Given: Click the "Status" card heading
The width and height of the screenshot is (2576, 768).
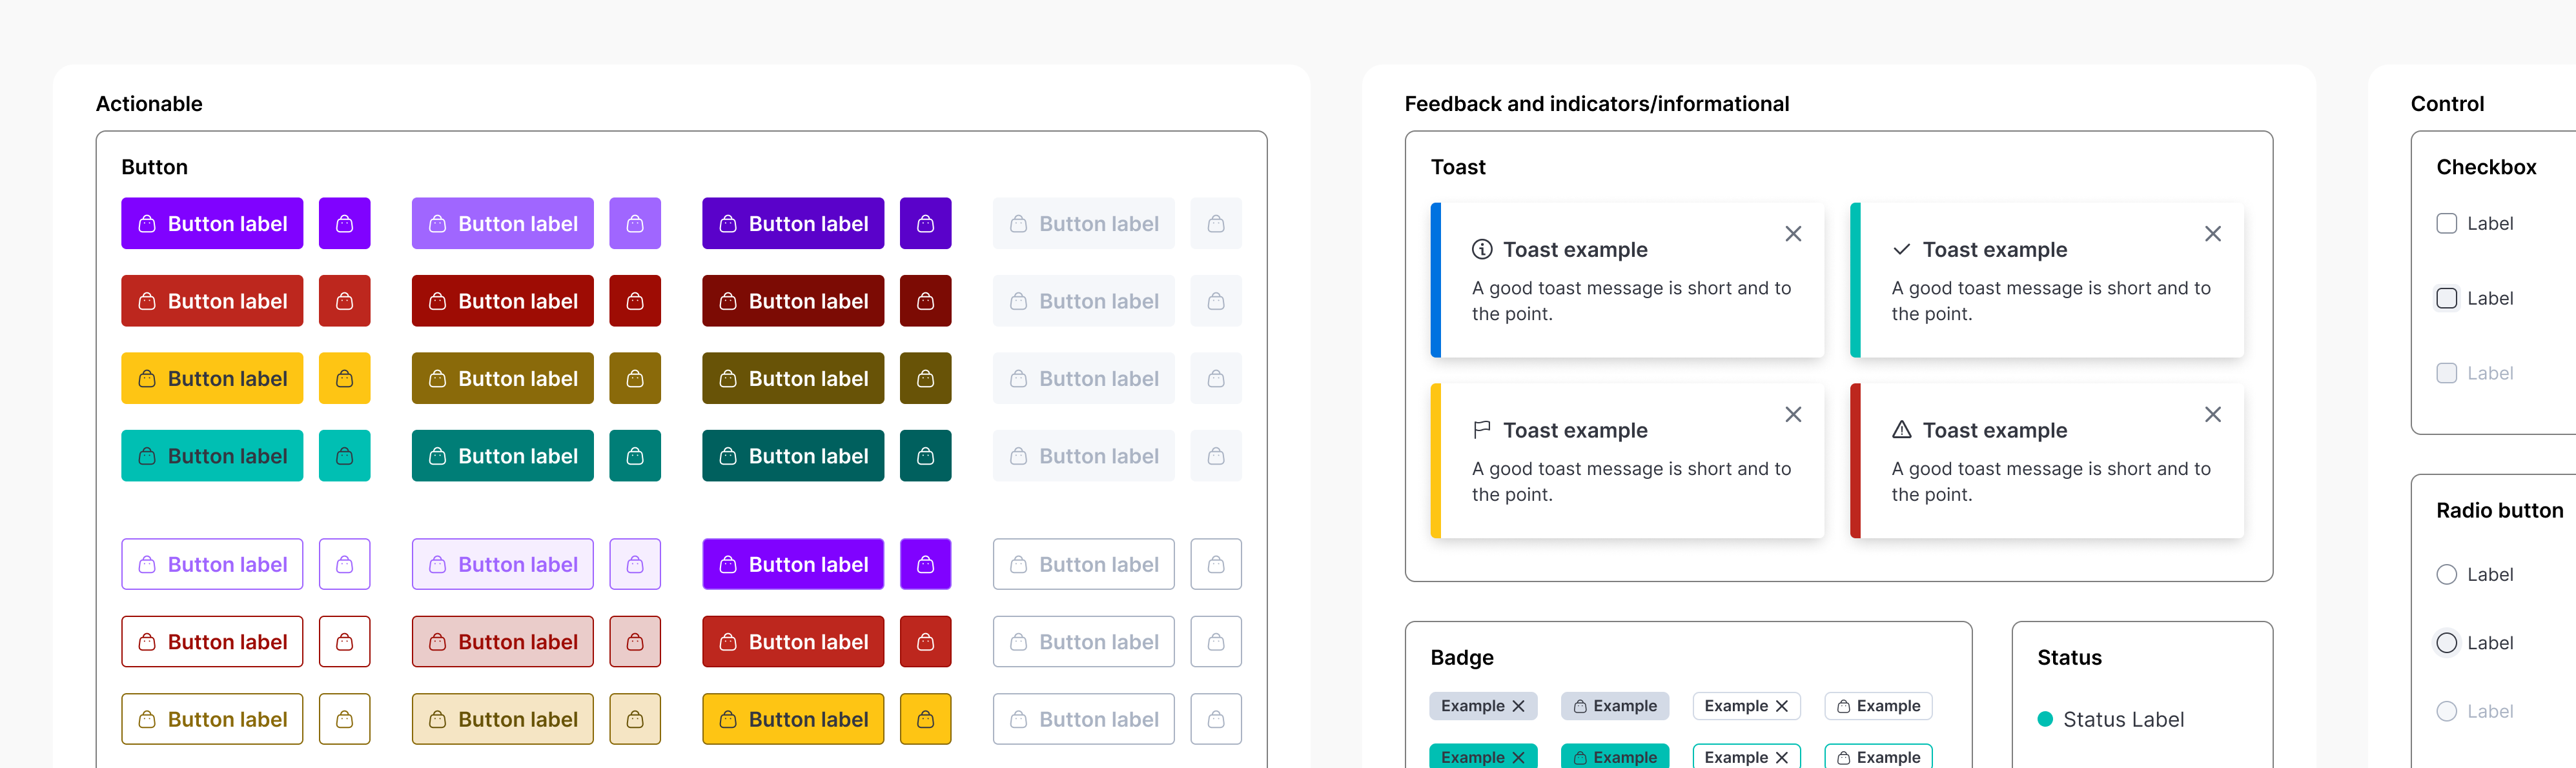Looking at the screenshot, I should 2069,657.
